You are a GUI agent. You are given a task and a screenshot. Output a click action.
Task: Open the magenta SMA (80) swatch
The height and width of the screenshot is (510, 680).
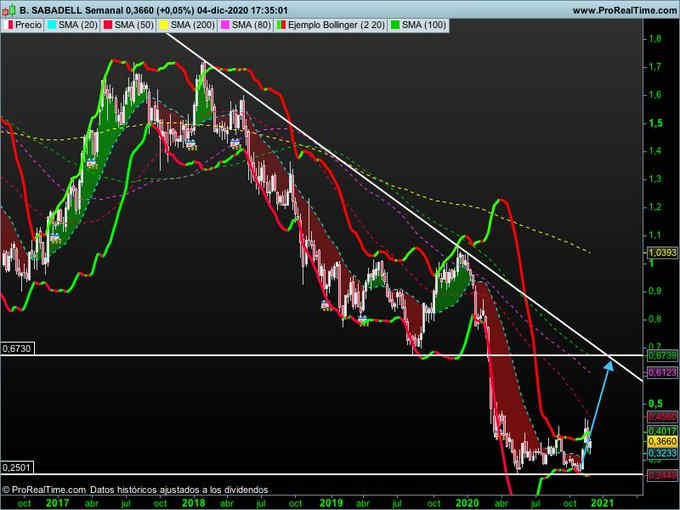225,25
